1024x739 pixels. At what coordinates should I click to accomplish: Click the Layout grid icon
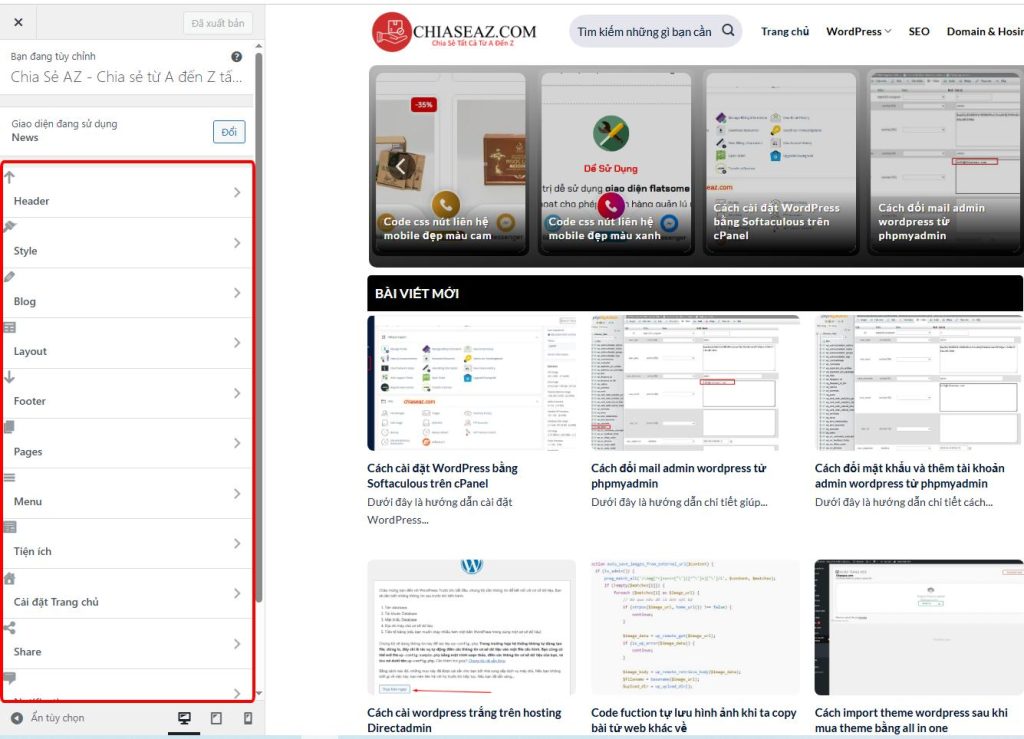pyautogui.click(x=12, y=327)
